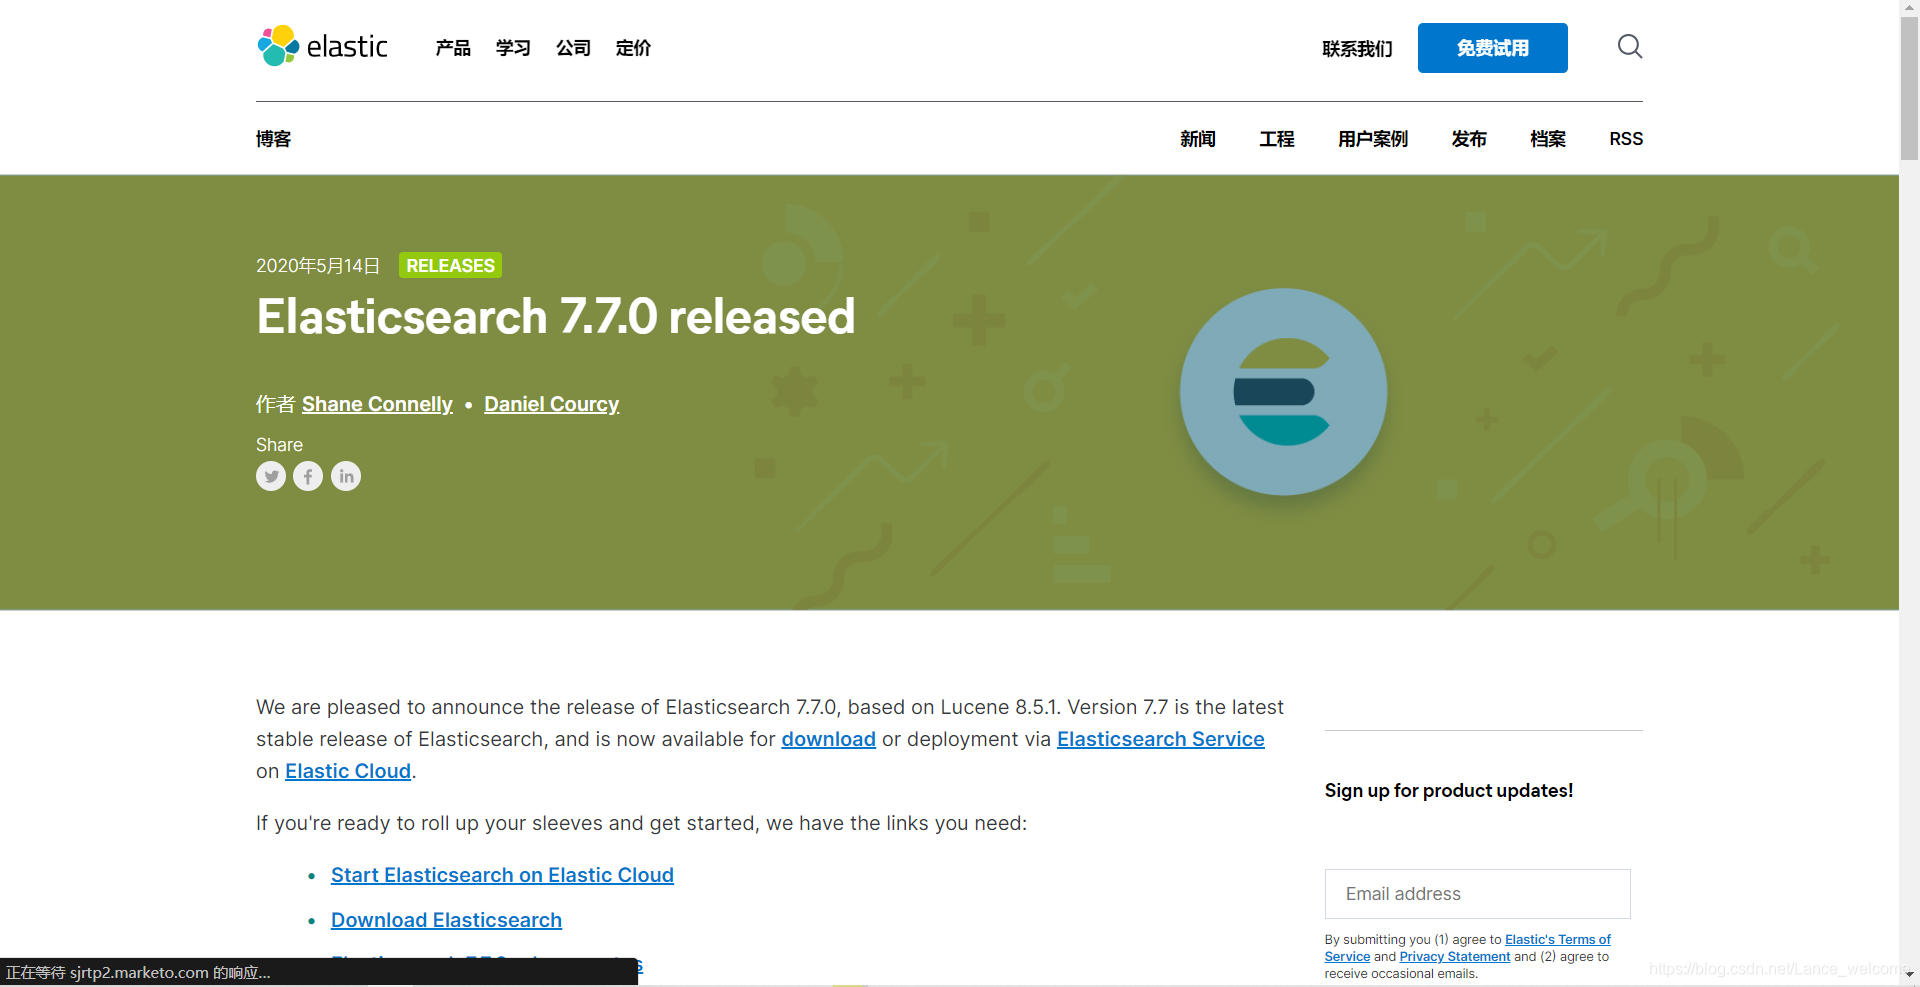Open the 学习 menu

[512, 47]
